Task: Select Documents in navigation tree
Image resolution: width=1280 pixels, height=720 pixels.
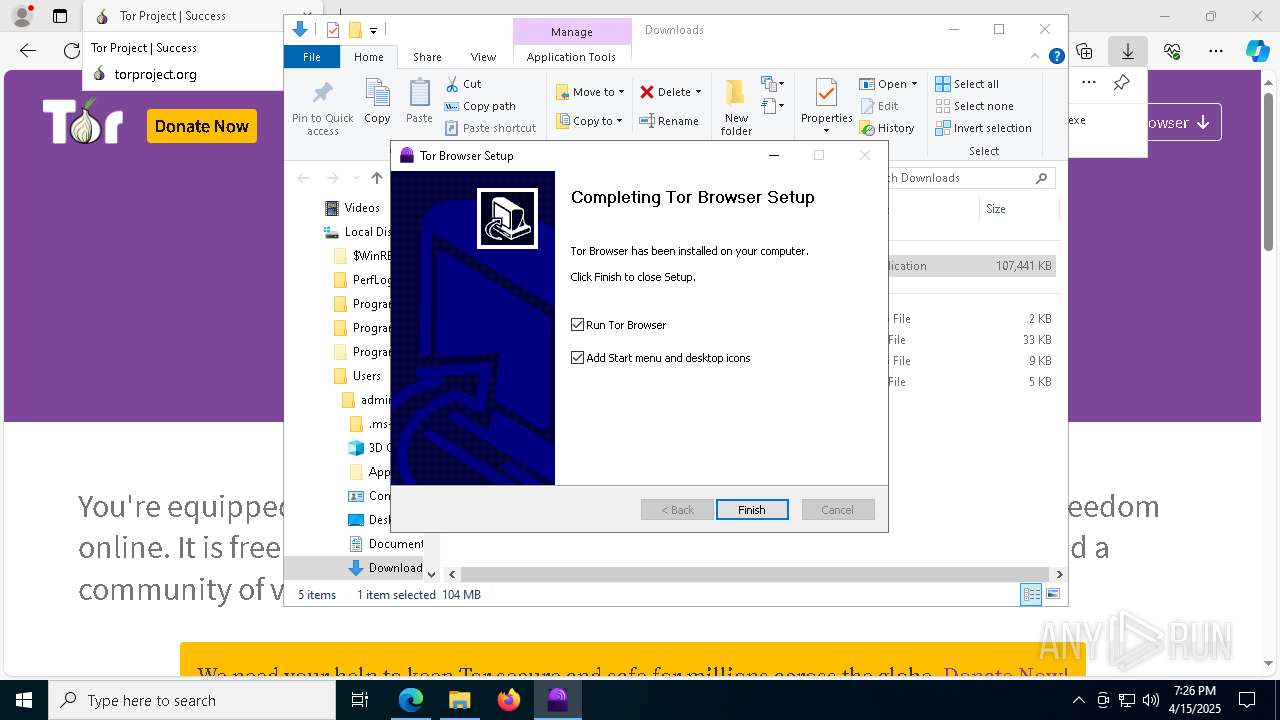Action: 386,544
